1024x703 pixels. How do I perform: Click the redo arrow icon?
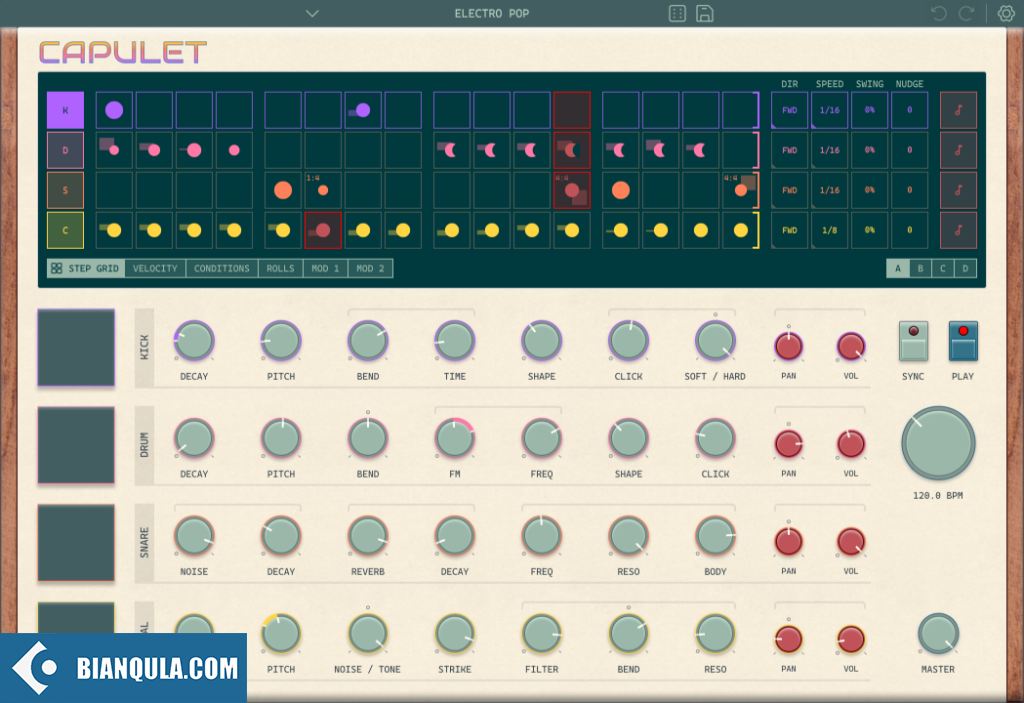(x=967, y=14)
